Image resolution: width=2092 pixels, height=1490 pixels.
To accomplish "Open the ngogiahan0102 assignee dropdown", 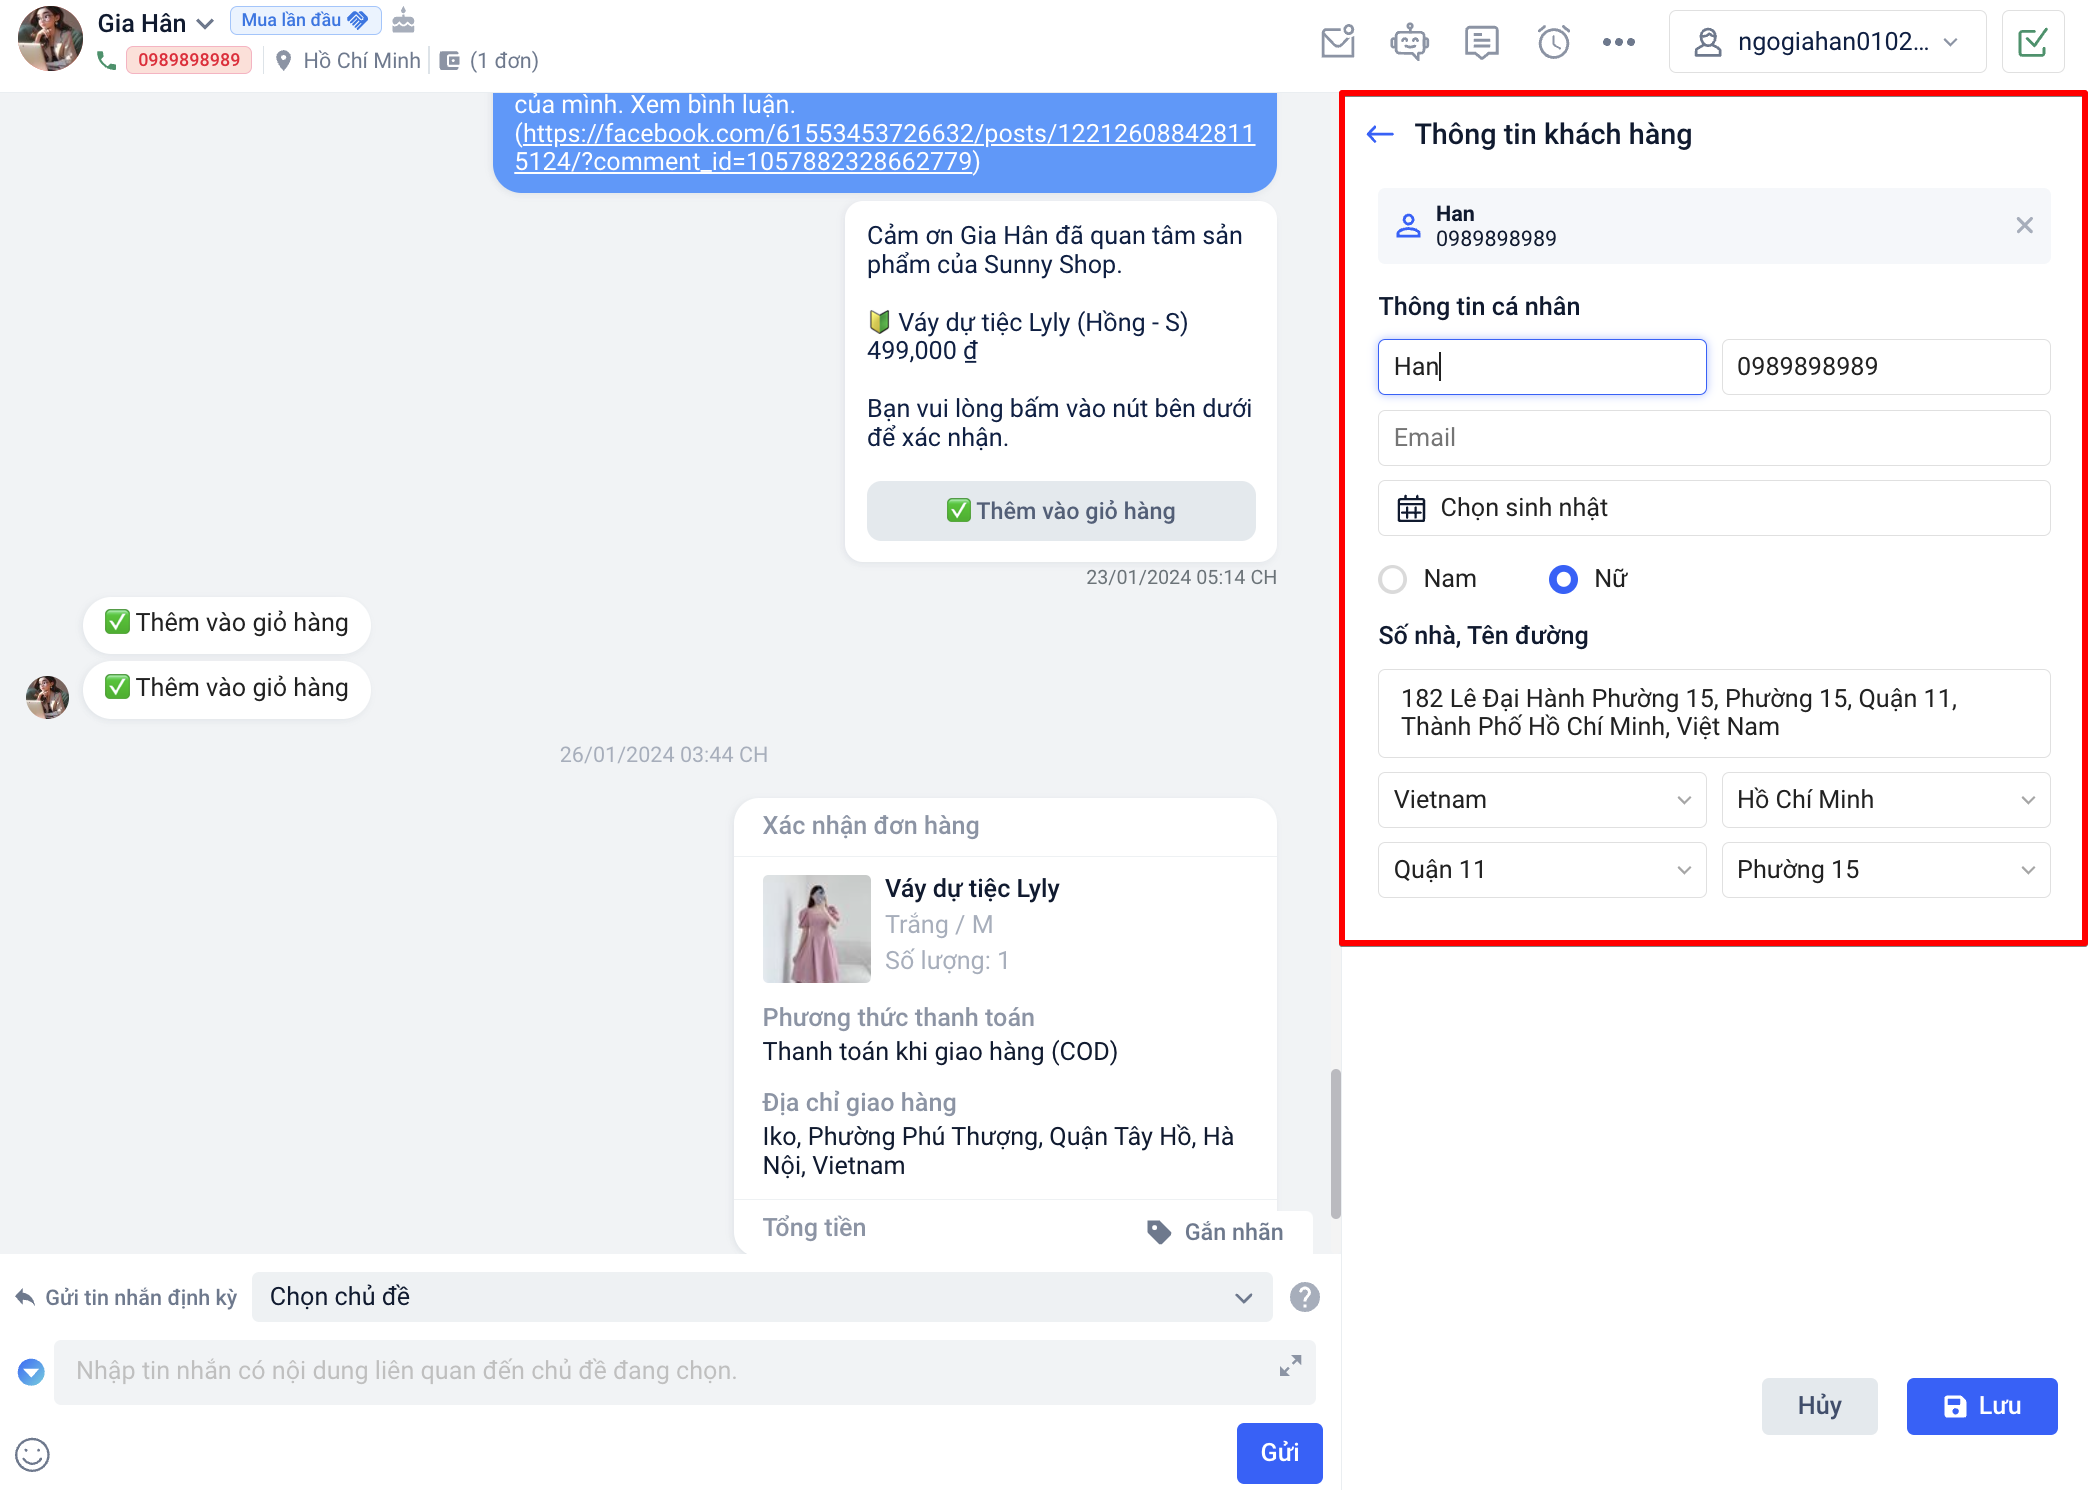I will (1826, 42).
